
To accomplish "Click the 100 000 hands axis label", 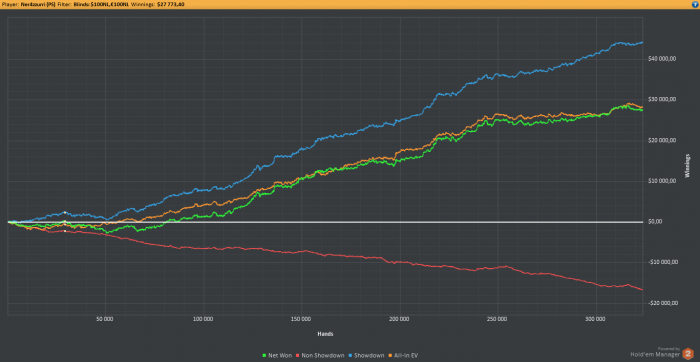I will coord(203,320).
